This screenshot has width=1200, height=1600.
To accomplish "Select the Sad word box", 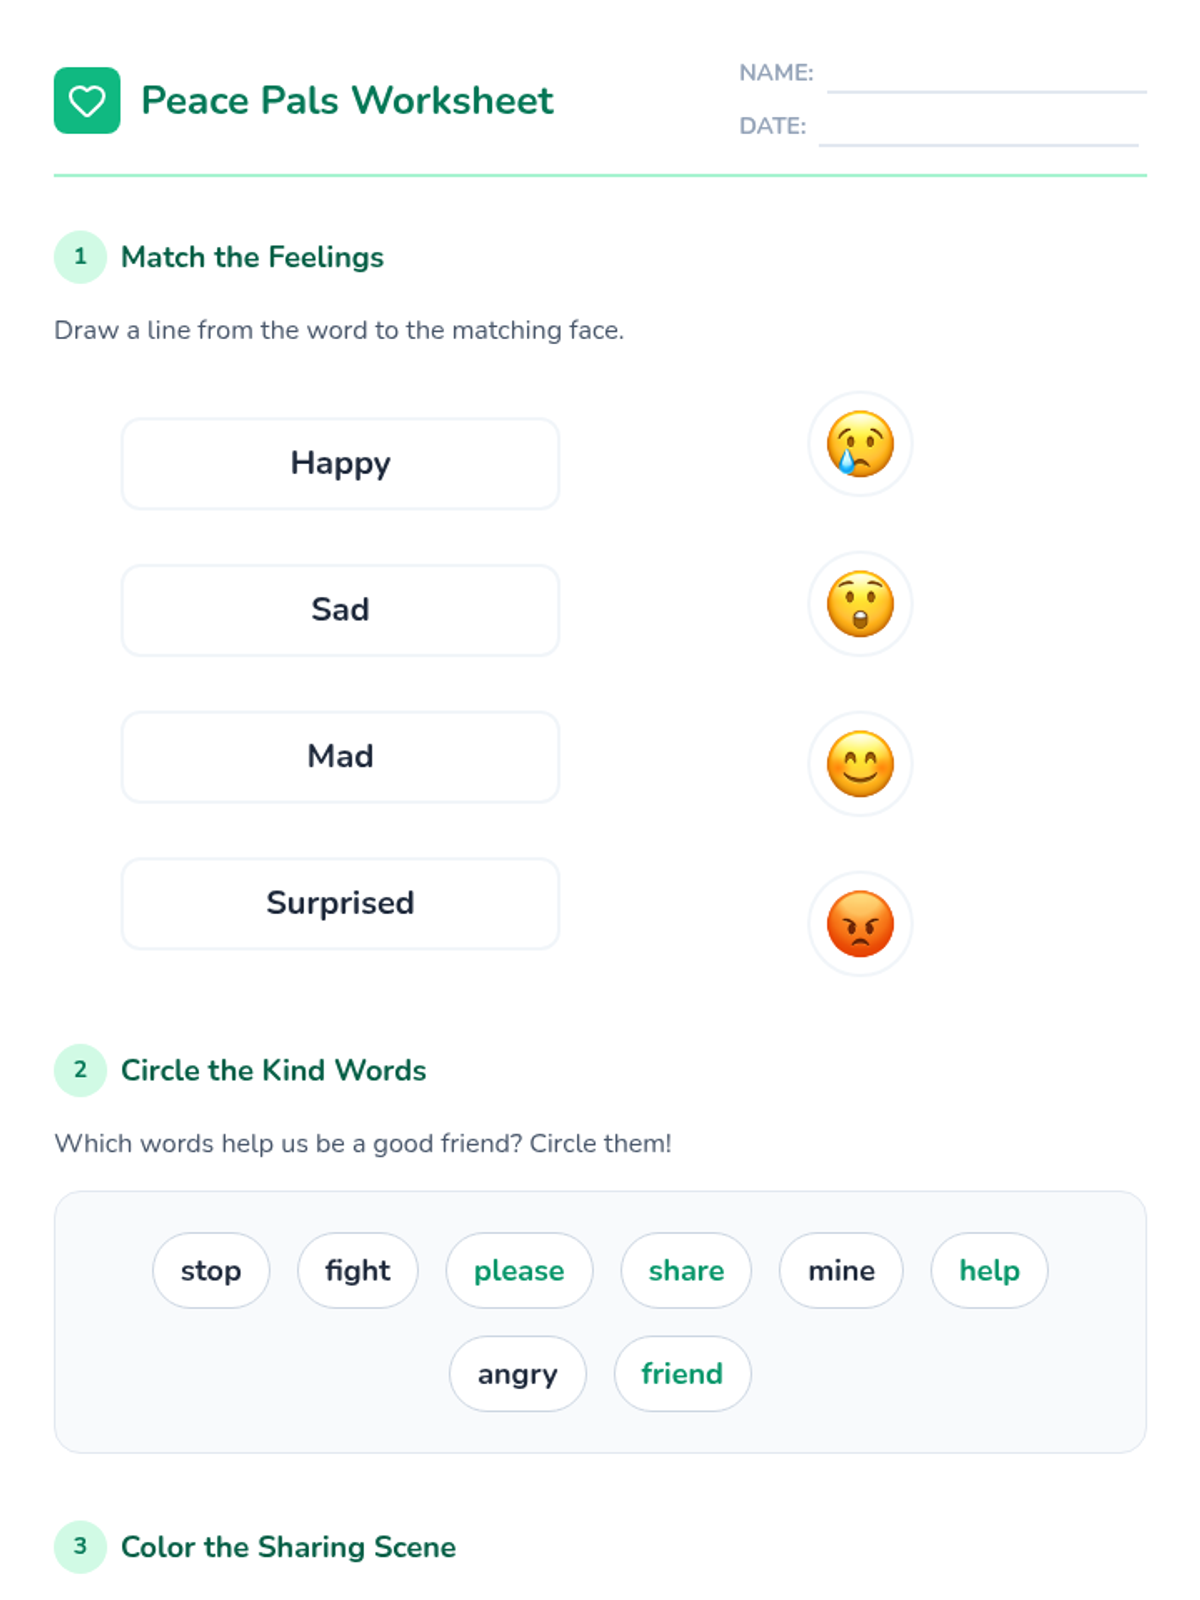I will click(340, 610).
